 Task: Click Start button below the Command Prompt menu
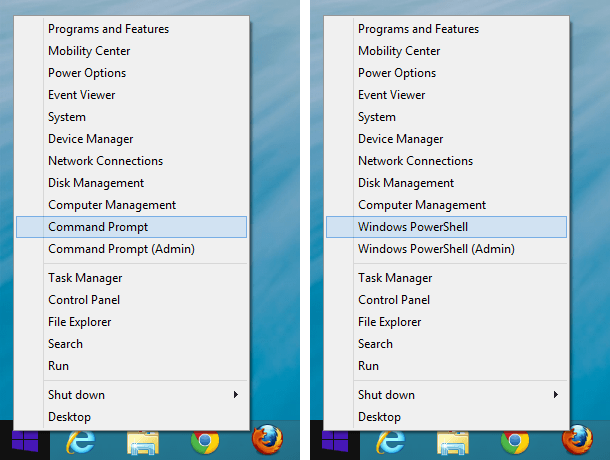pyautogui.click(x=25, y=441)
